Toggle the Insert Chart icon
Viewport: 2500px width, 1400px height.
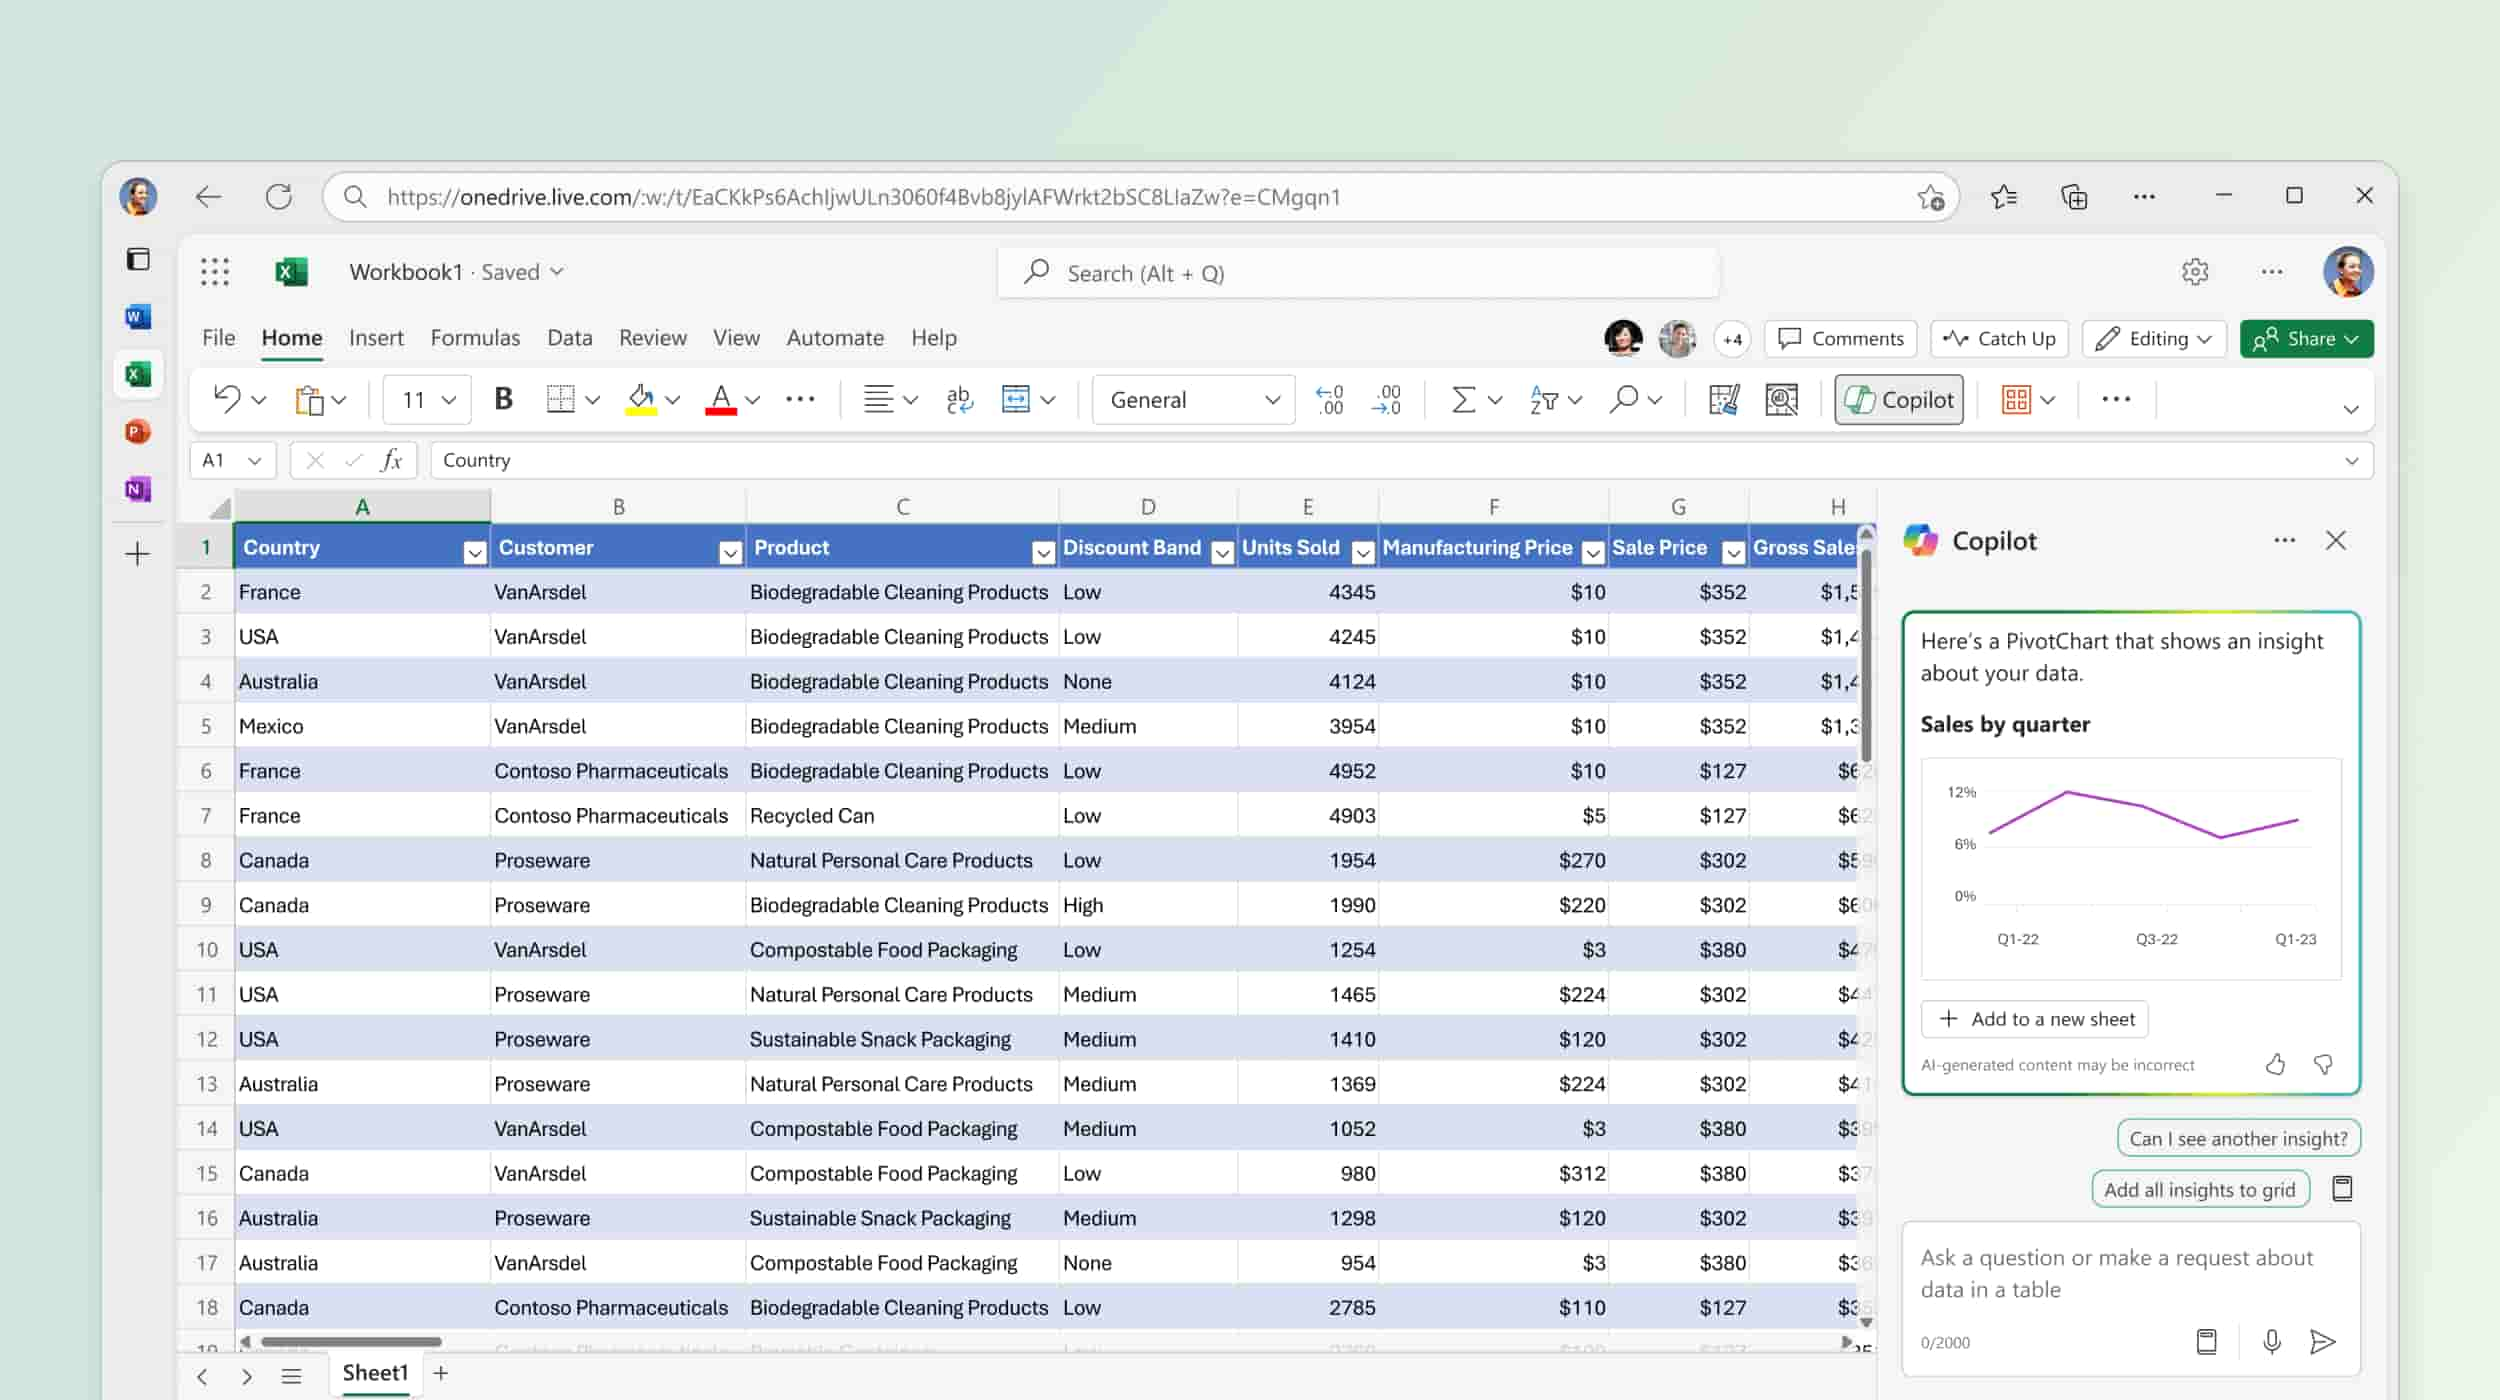[x=1784, y=400]
